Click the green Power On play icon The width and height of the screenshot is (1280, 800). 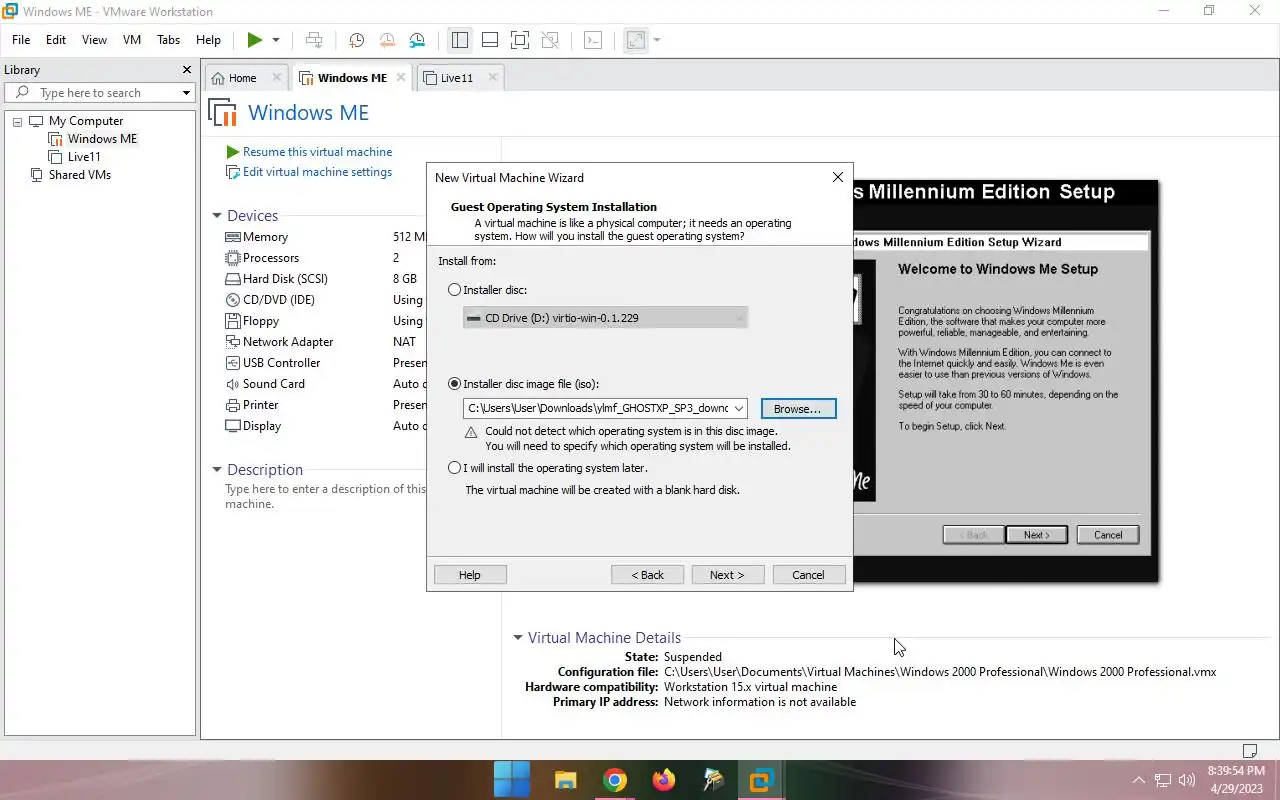click(255, 40)
